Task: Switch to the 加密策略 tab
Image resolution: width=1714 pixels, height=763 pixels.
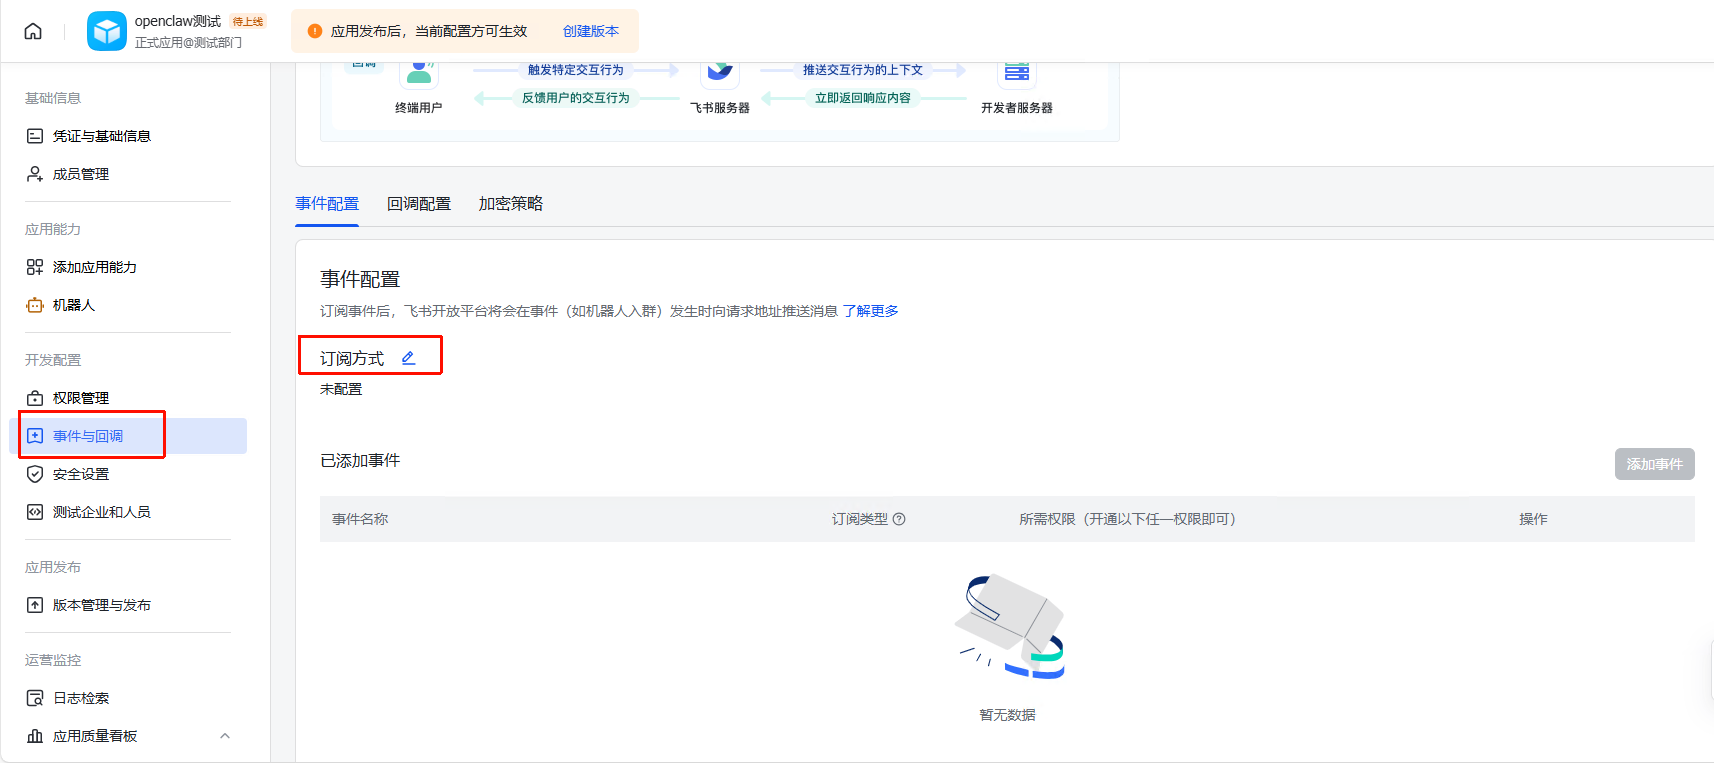Action: pyautogui.click(x=510, y=204)
